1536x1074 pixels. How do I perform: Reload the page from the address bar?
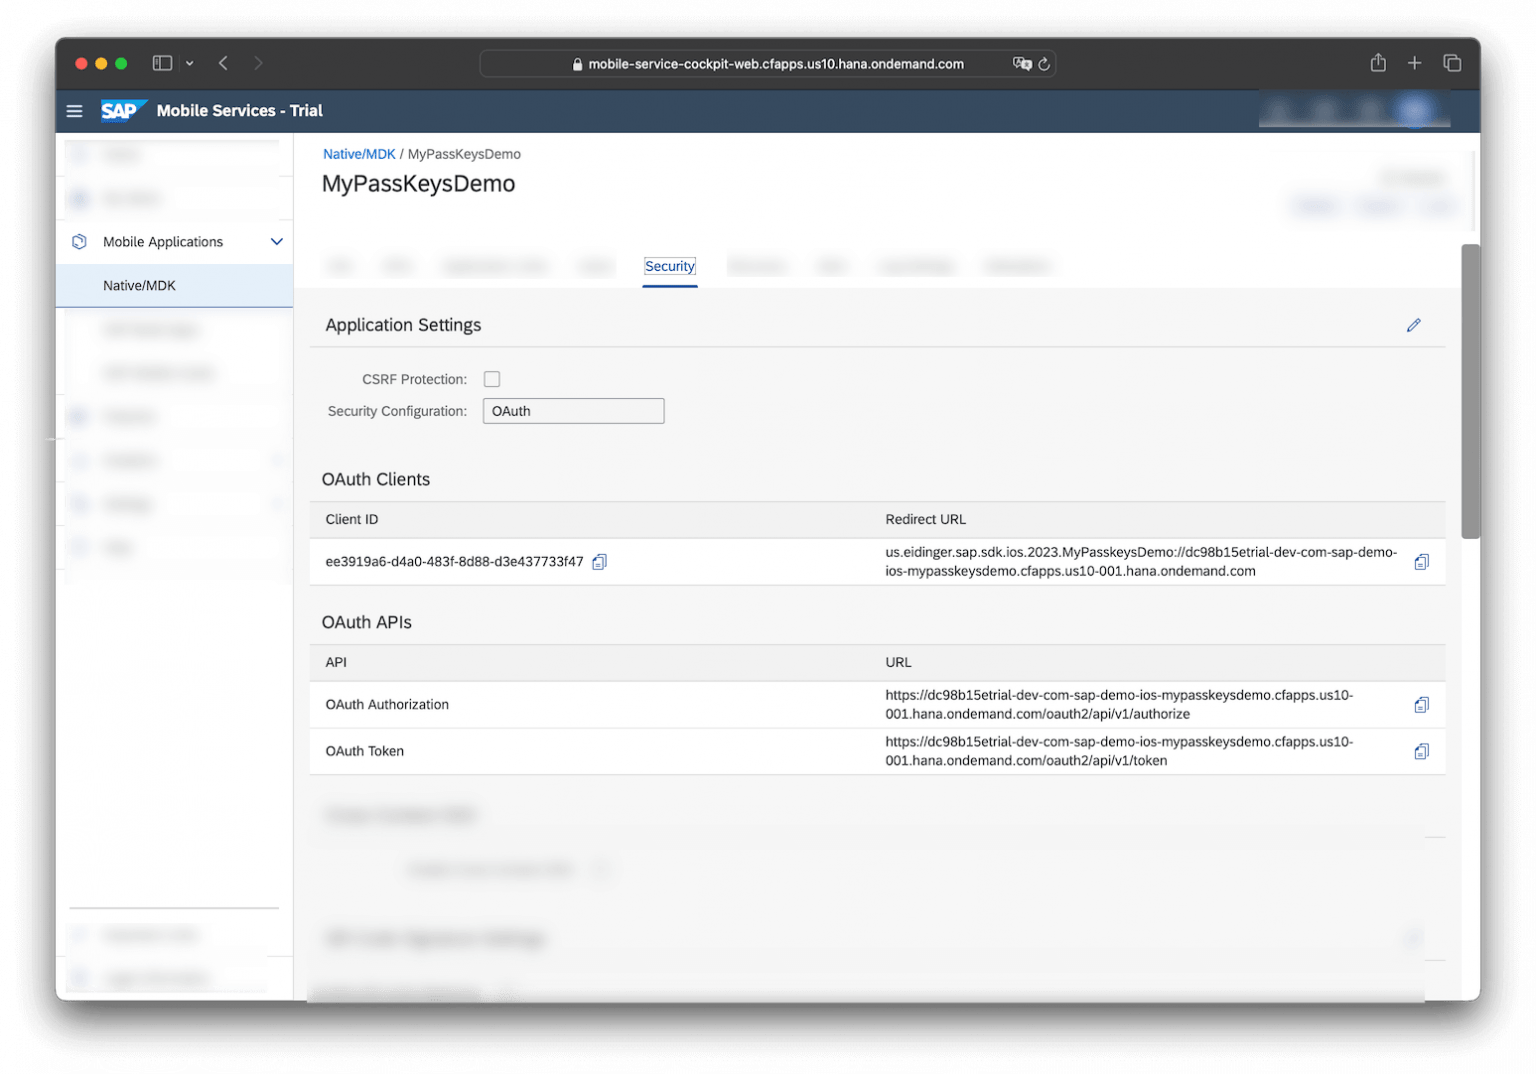point(1045,63)
